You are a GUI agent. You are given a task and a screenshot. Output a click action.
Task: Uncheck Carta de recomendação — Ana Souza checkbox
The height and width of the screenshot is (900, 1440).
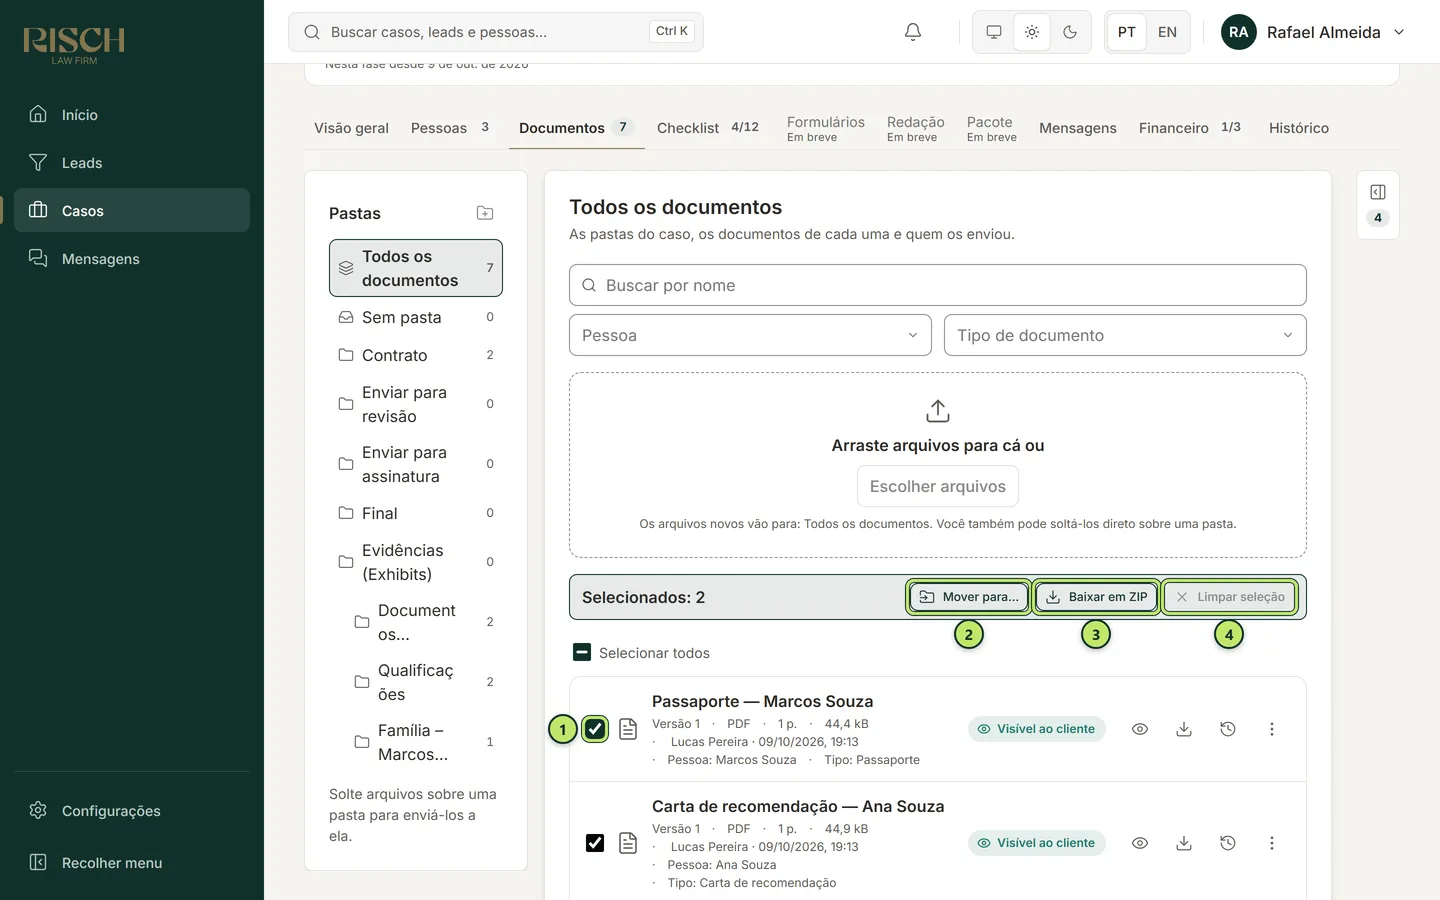pos(595,843)
